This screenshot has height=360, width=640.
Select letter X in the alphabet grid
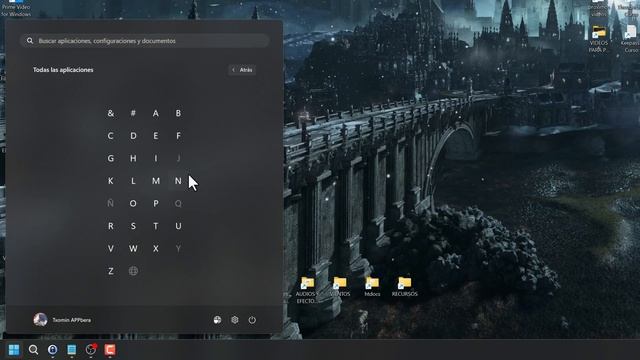click(x=156, y=248)
